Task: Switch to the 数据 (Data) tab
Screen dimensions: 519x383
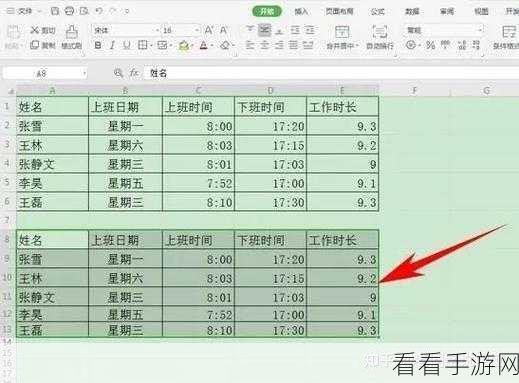Action: point(412,11)
